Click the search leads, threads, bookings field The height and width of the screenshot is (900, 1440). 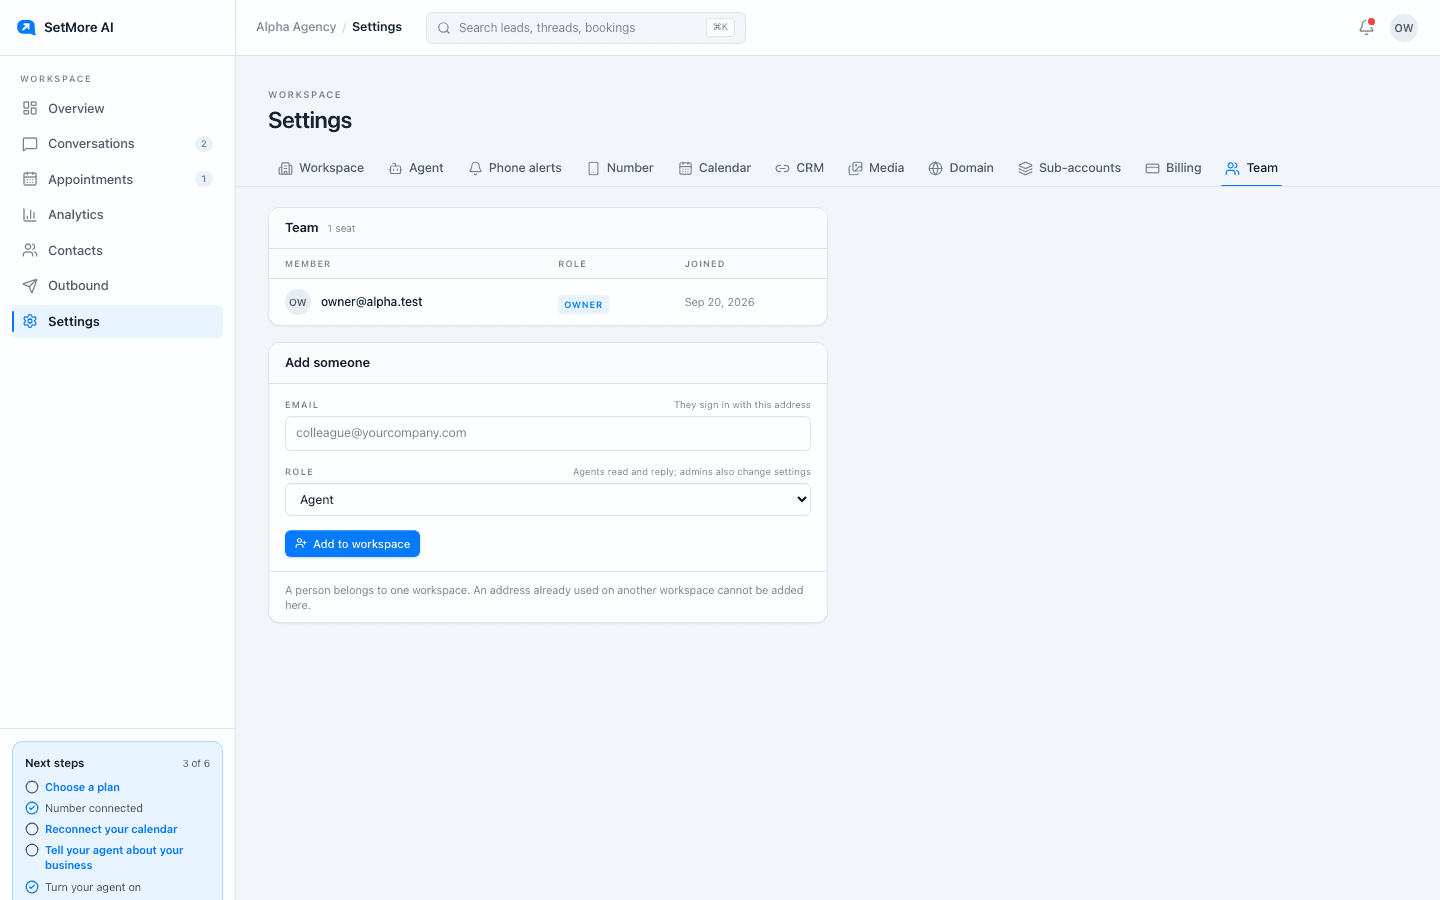point(586,28)
